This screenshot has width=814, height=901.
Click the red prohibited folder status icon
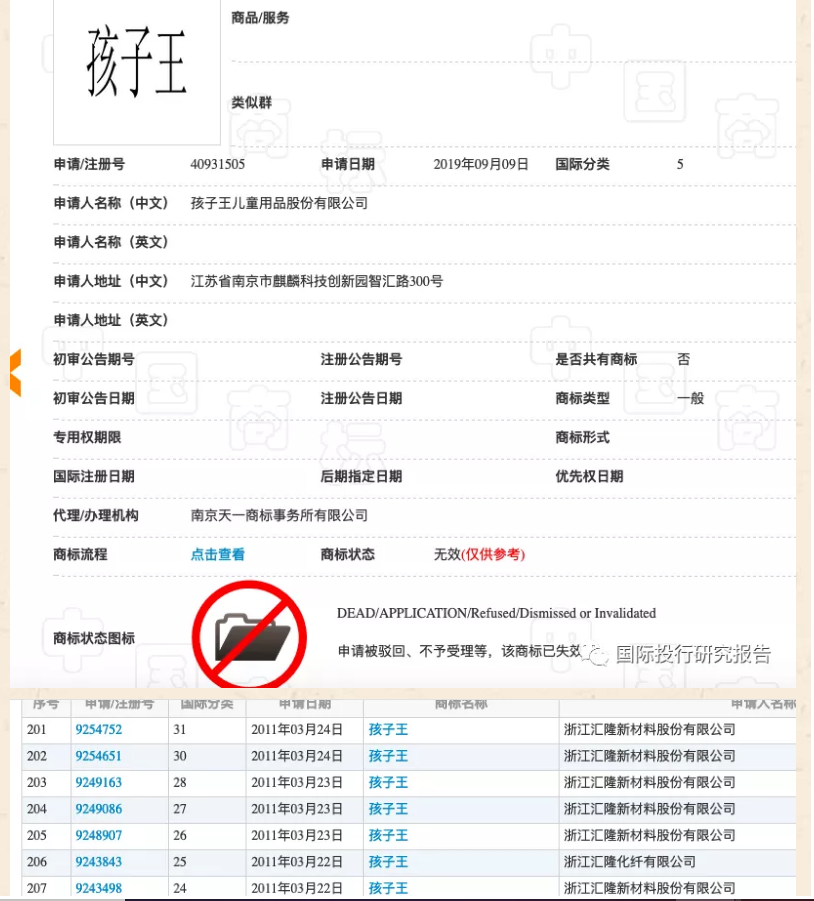pyautogui.click(x=249, y=634)
